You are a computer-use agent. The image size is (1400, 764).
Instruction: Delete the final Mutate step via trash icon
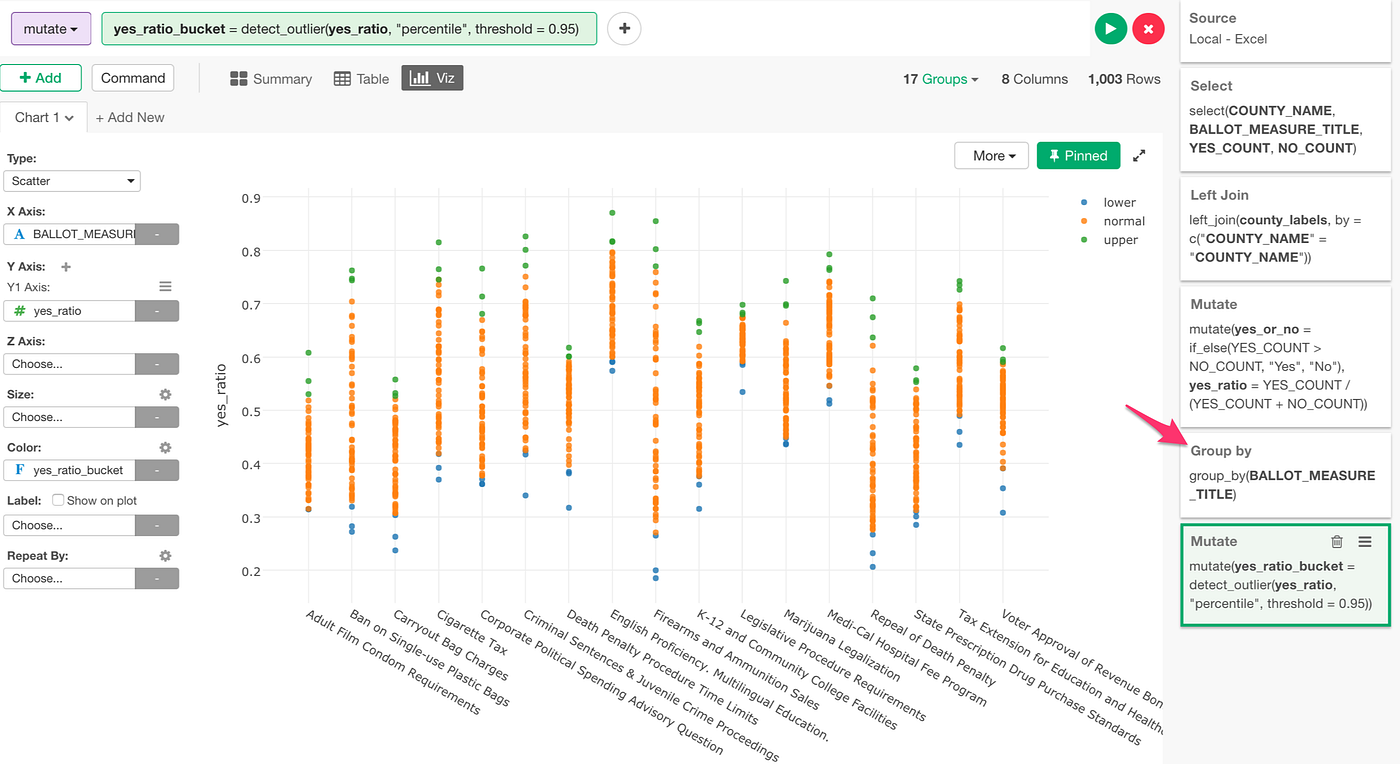coord(1337,541)
